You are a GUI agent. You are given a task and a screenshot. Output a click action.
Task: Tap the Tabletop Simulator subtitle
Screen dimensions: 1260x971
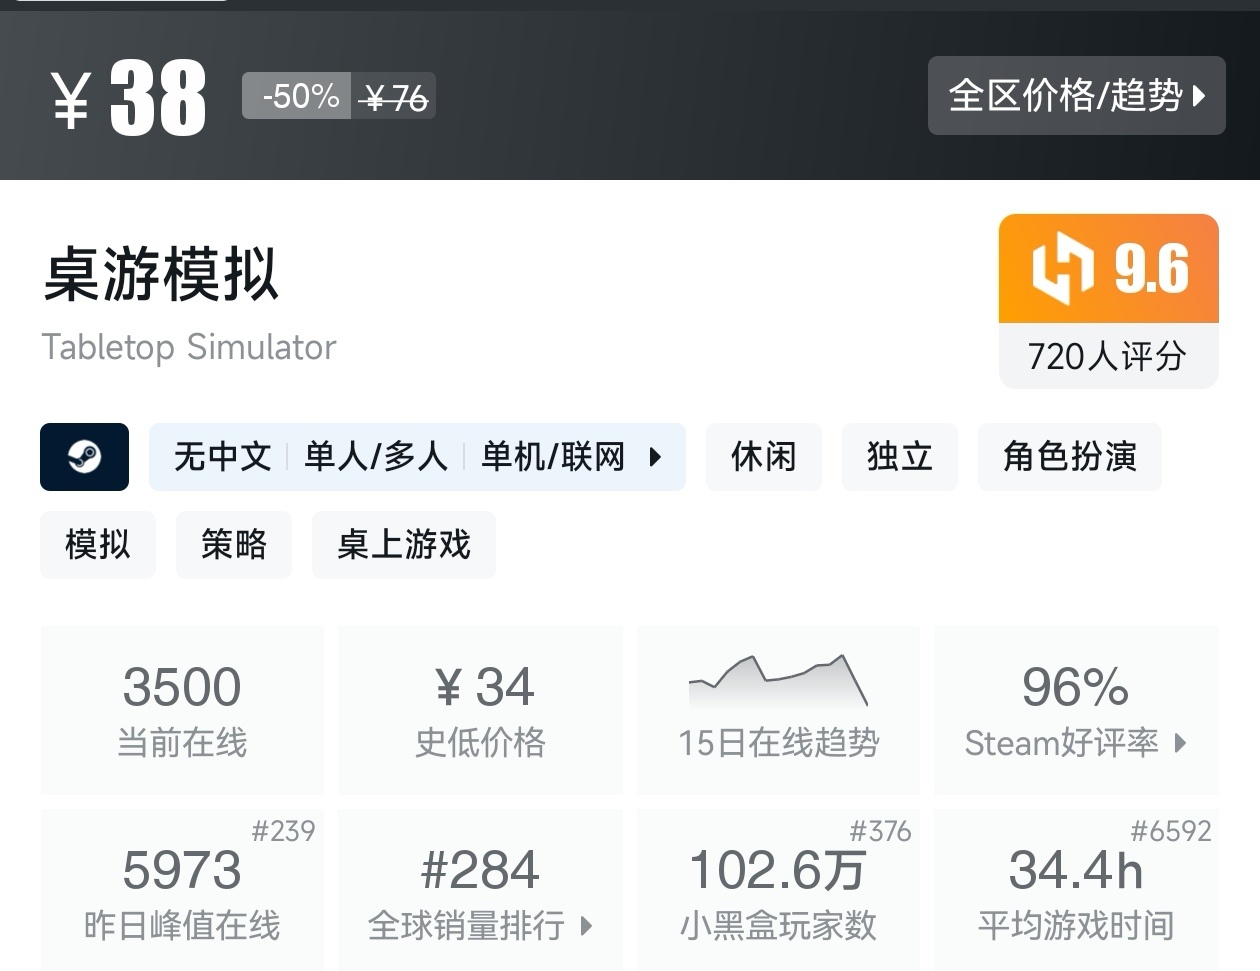click(189, 347)
